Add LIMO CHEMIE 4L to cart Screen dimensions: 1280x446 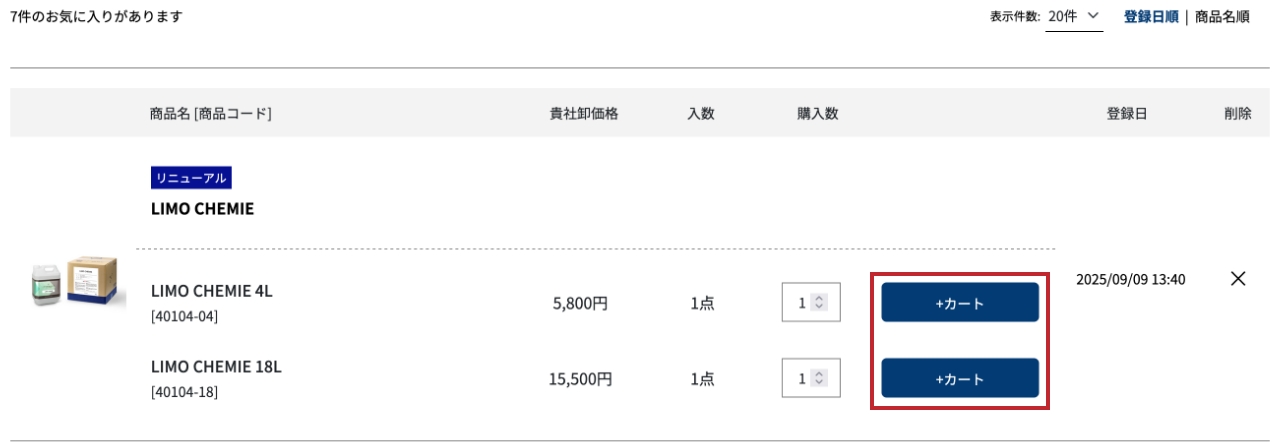pyautogui.click(x=959, y=303)
